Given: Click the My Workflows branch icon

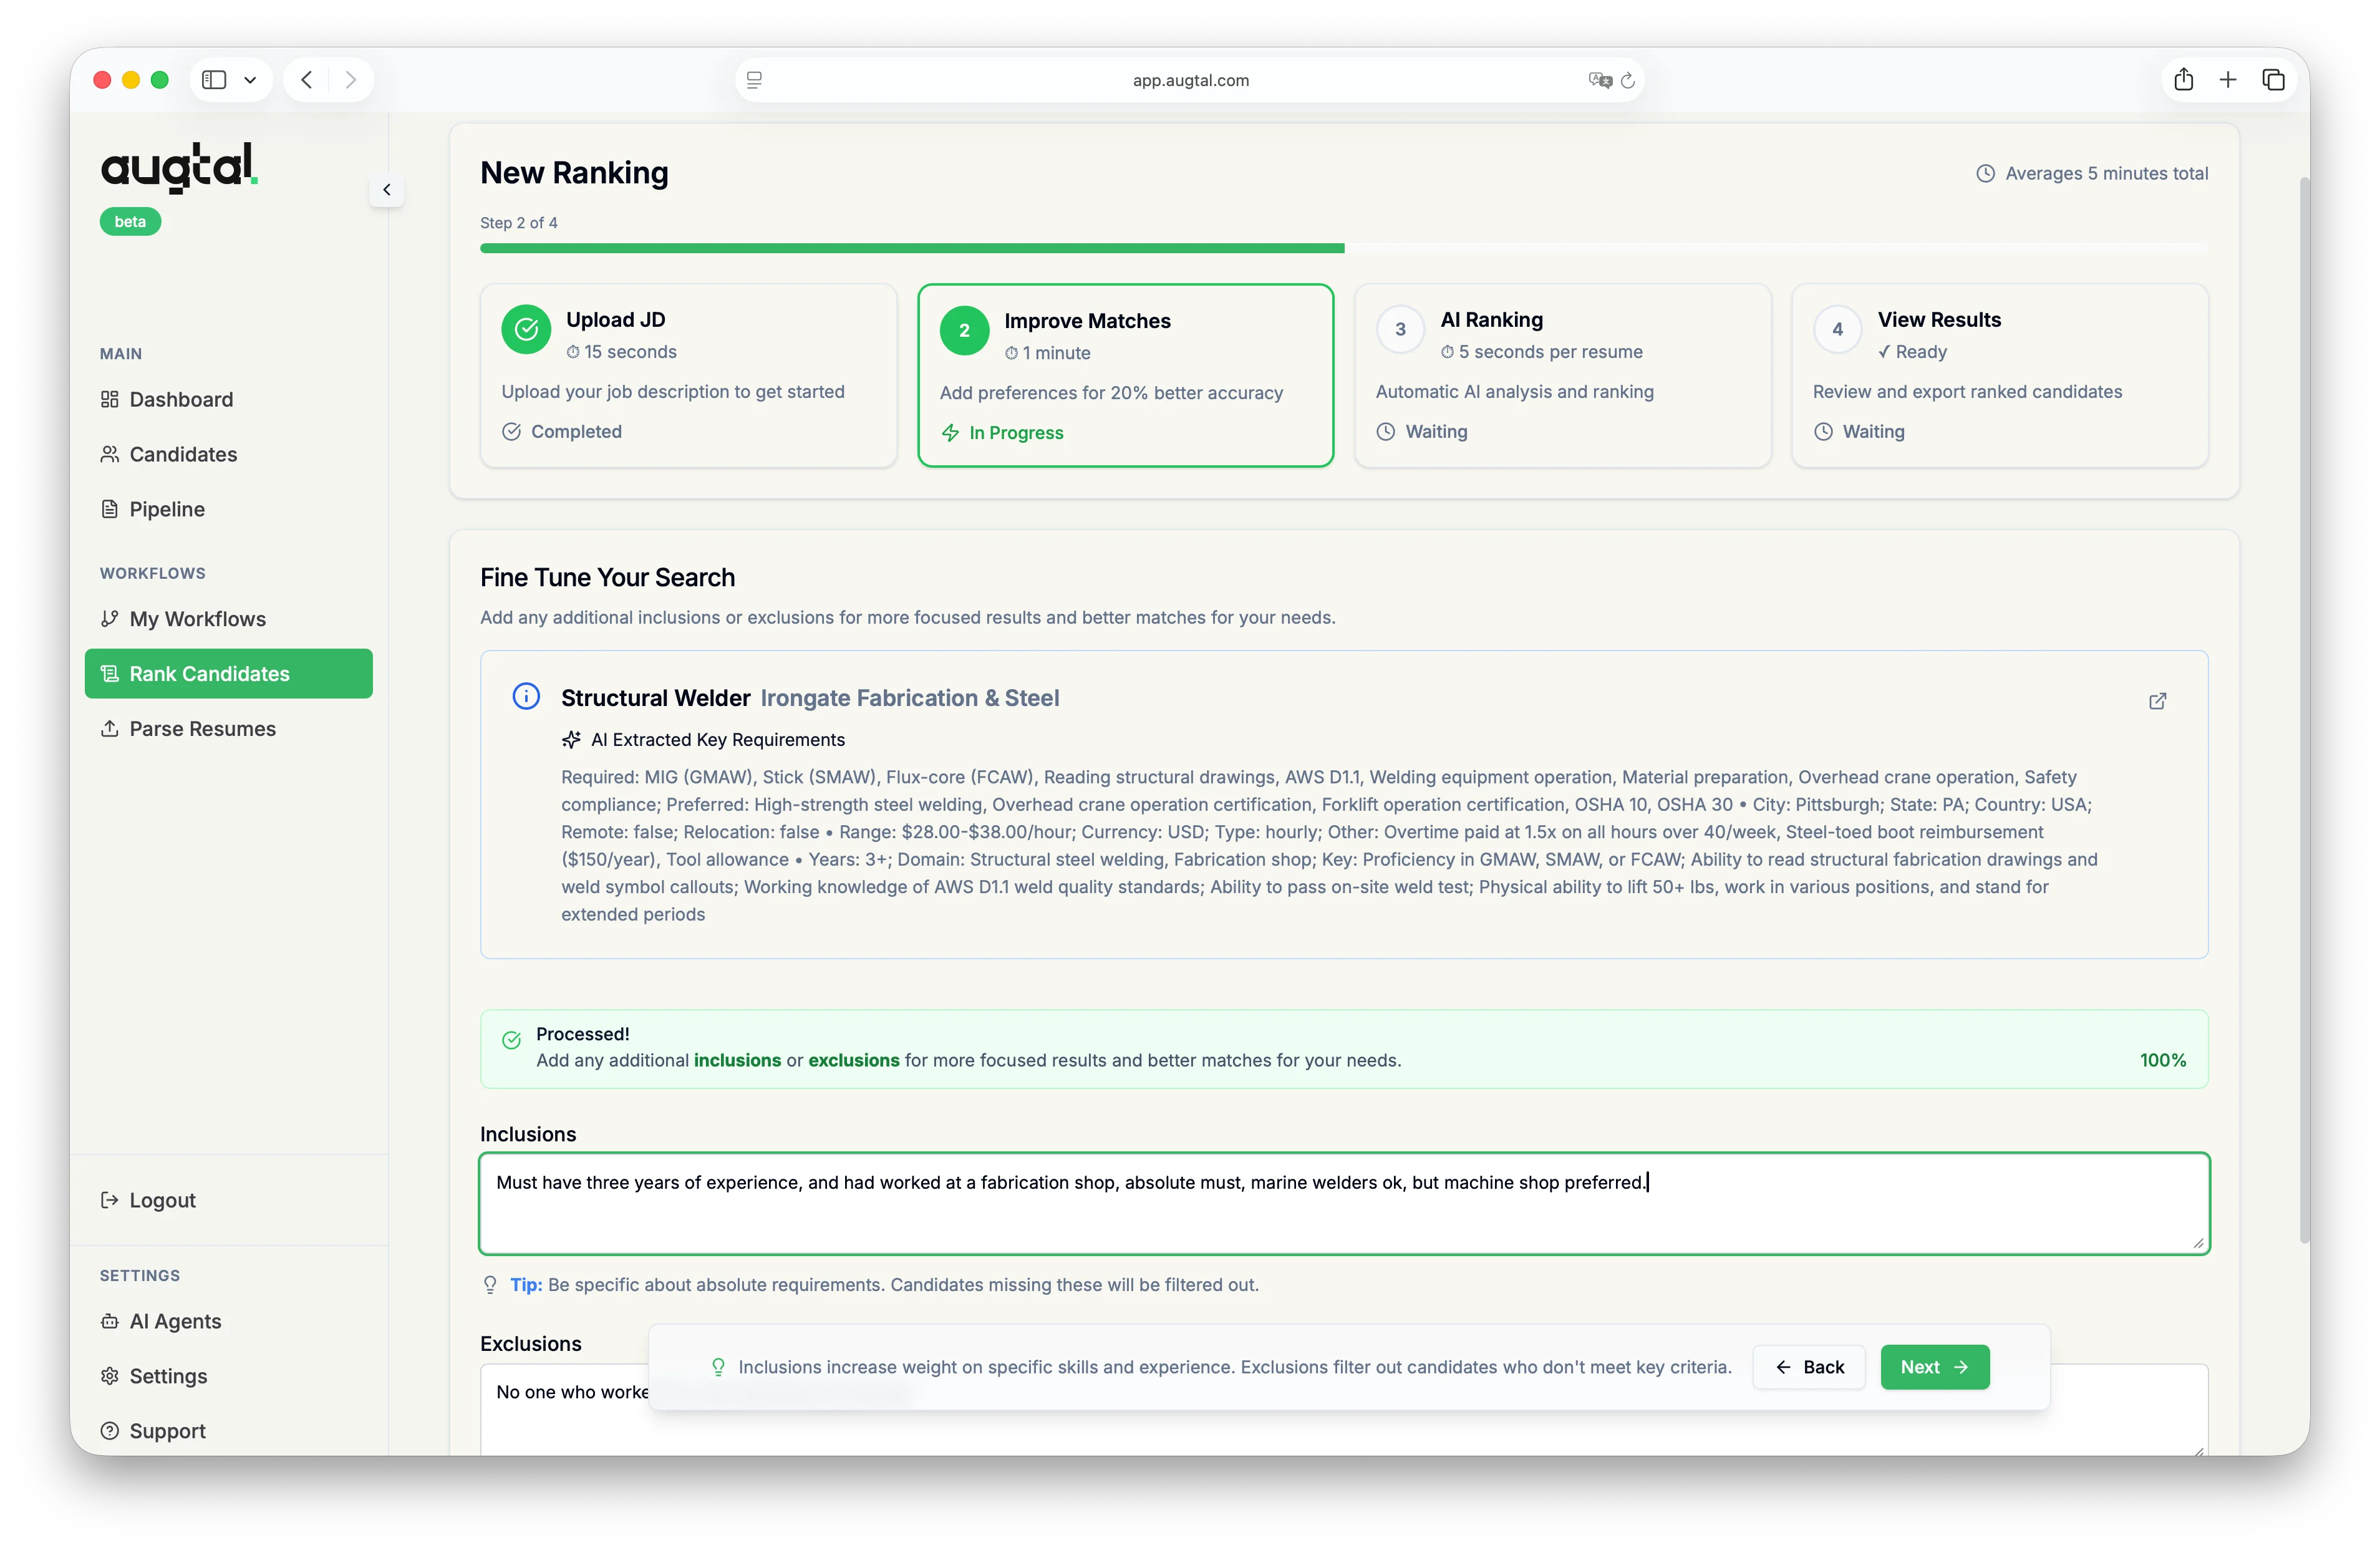Looking at the screenshot, I should (110, 618).
